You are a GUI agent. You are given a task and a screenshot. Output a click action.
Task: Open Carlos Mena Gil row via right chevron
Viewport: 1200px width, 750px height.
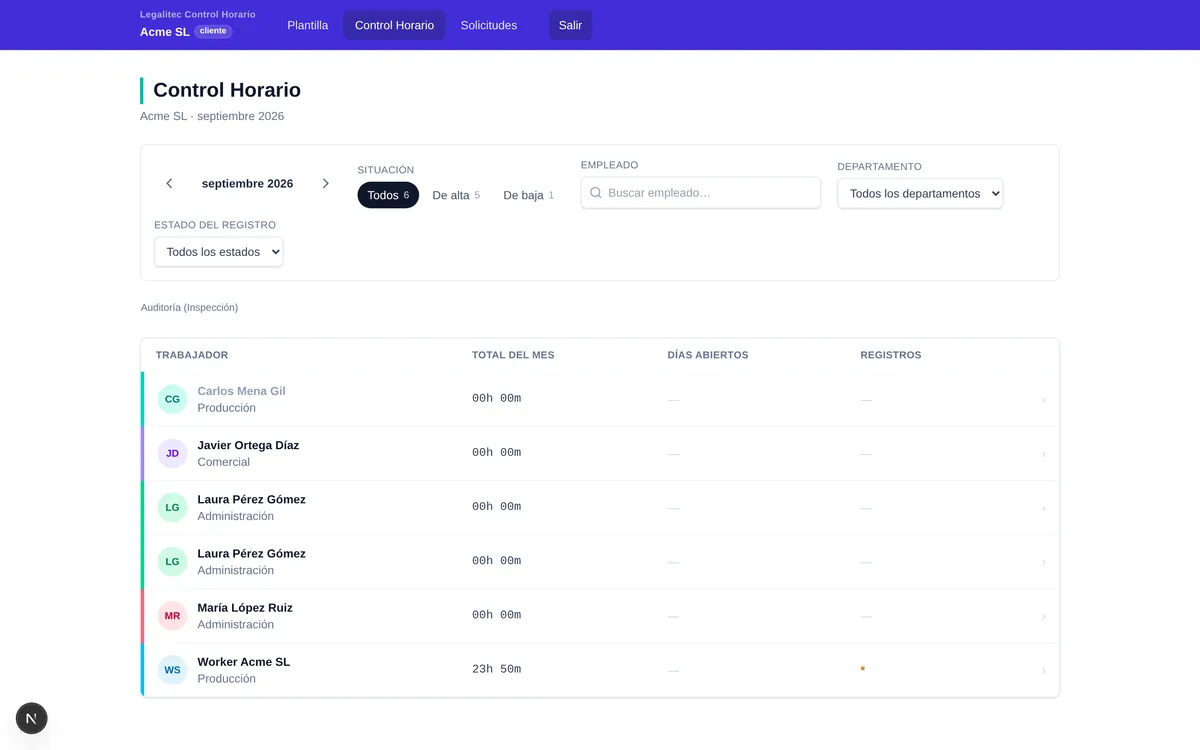[x=1044, y=400]
